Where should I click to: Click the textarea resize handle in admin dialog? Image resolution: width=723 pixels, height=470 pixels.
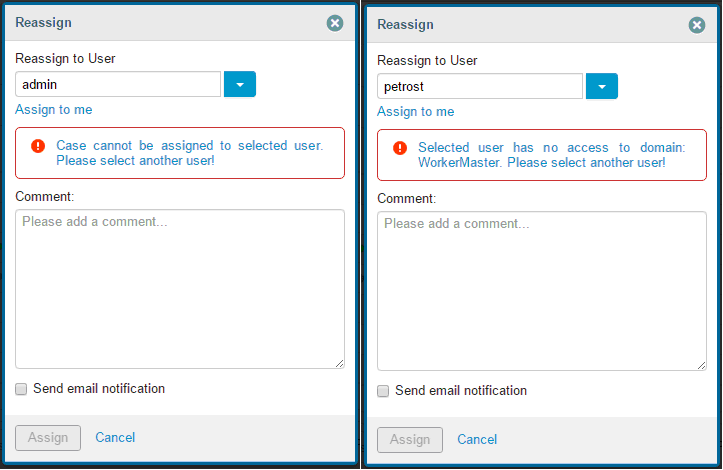(x=339, y=363)
